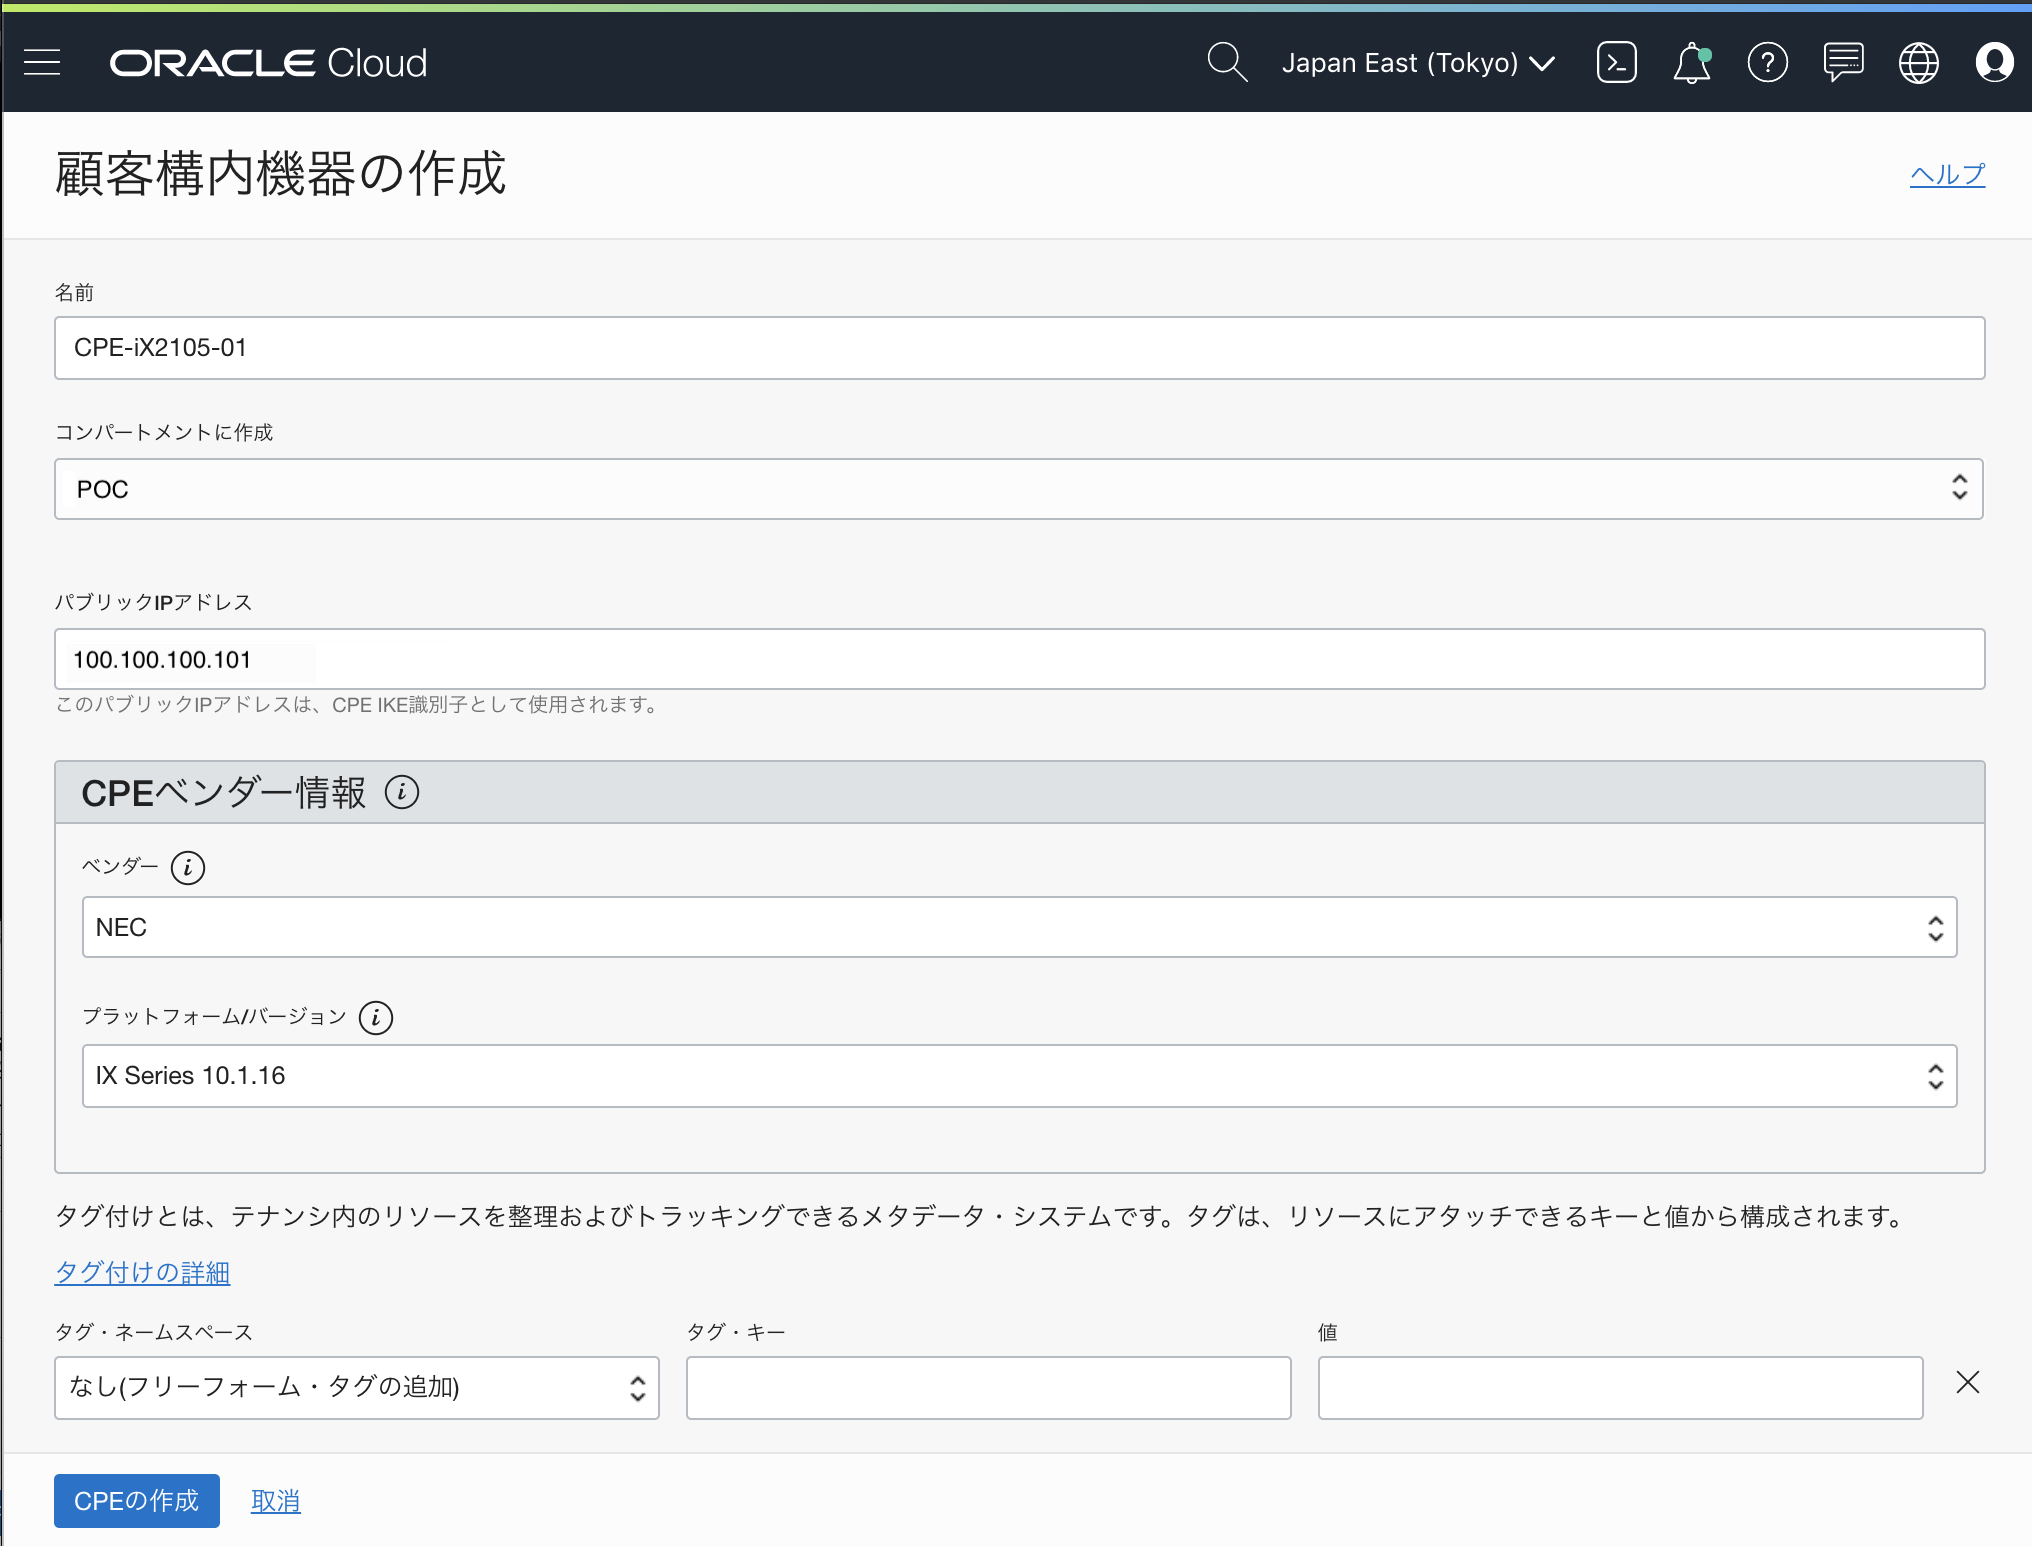Open the タグ付けの詳細 link
The image size is (2032, 1546).
tap(142, 1272)
